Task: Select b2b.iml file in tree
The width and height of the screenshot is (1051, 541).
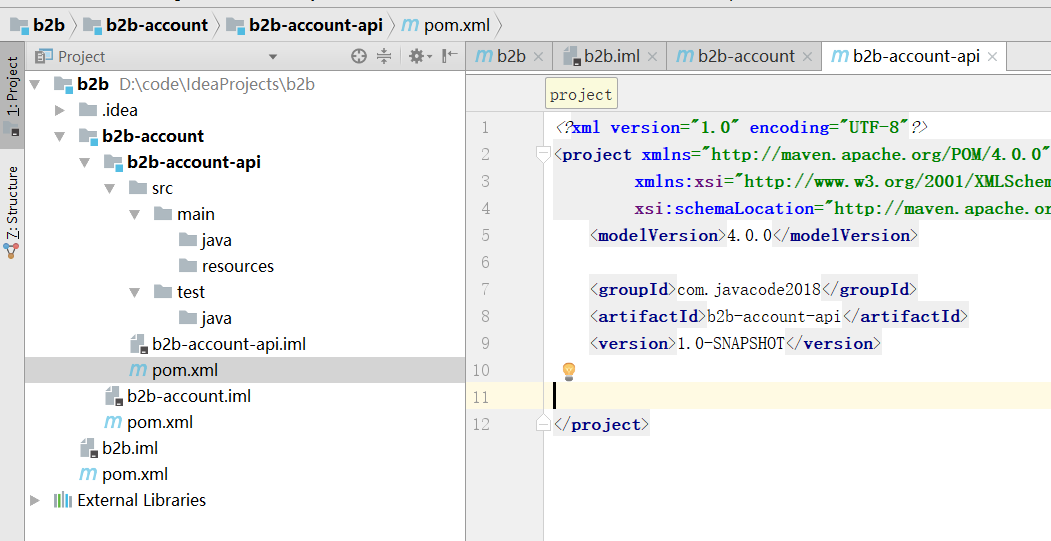Action: (245, 448)
